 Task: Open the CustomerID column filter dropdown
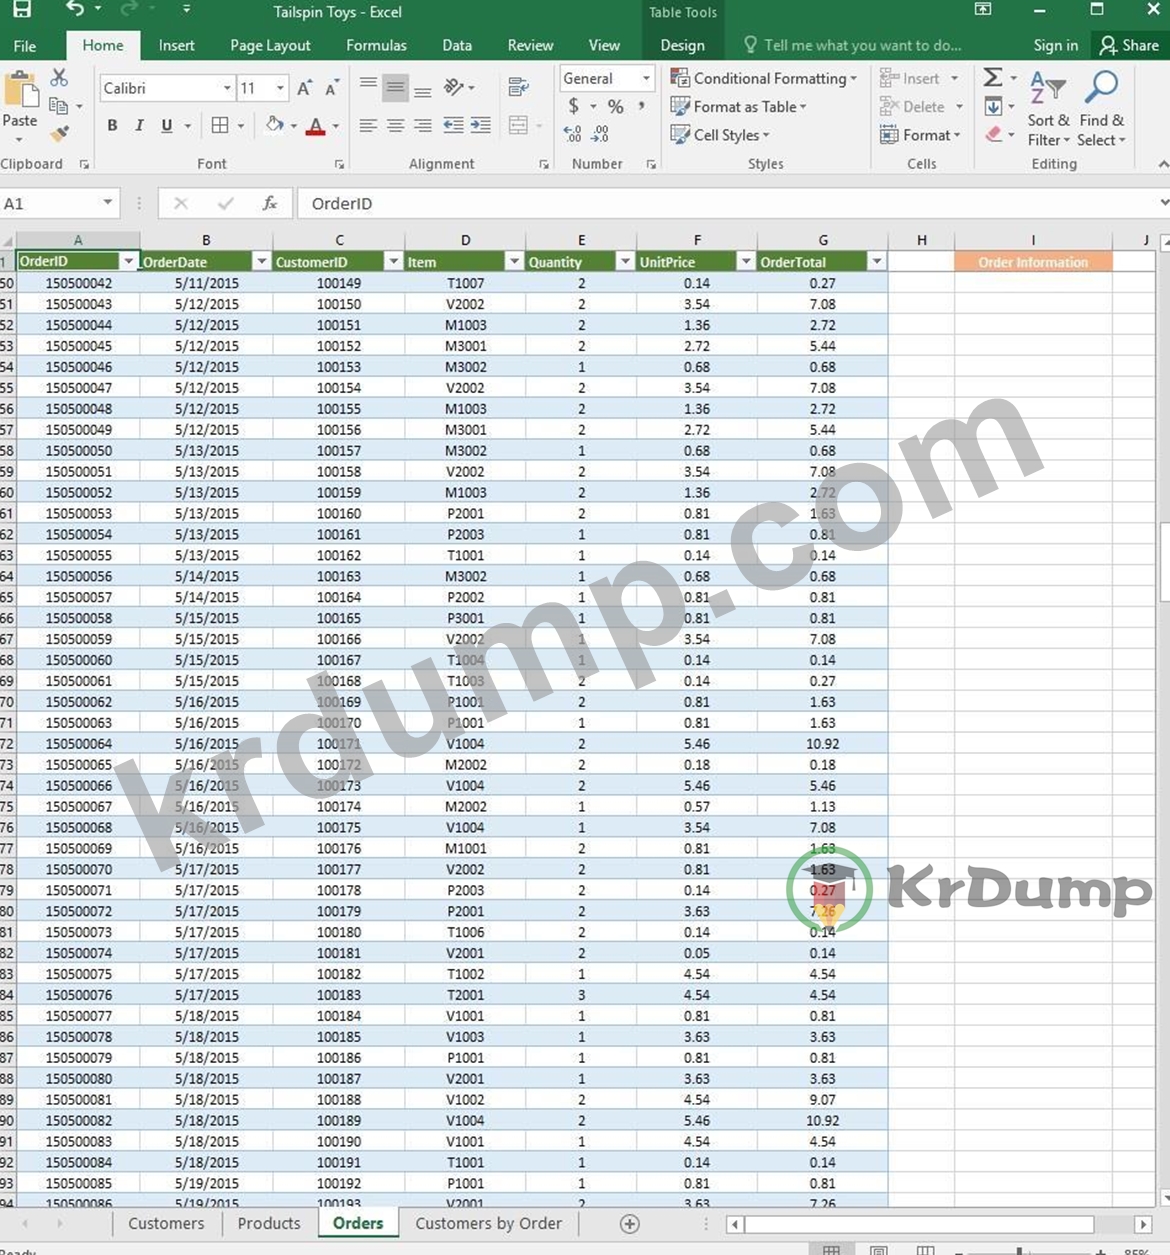pos(393,262)
